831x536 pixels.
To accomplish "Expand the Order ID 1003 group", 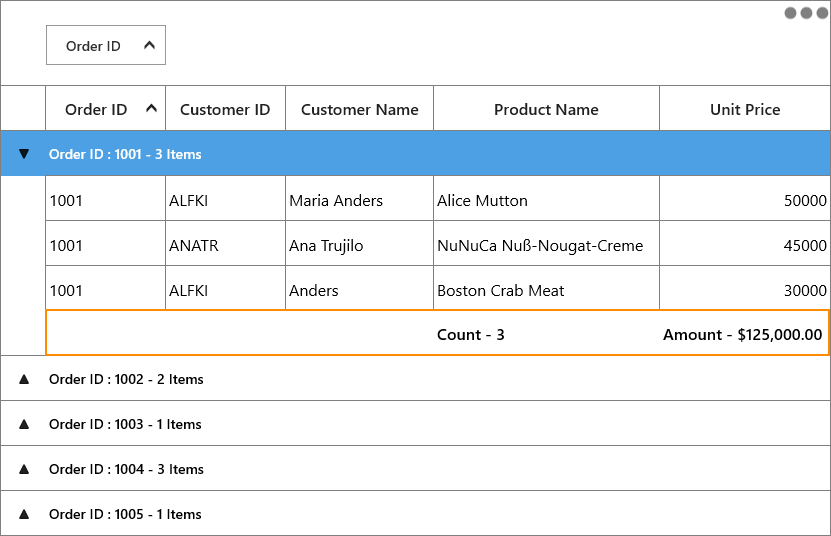I will pyautogui.click(x=24, y=424).
